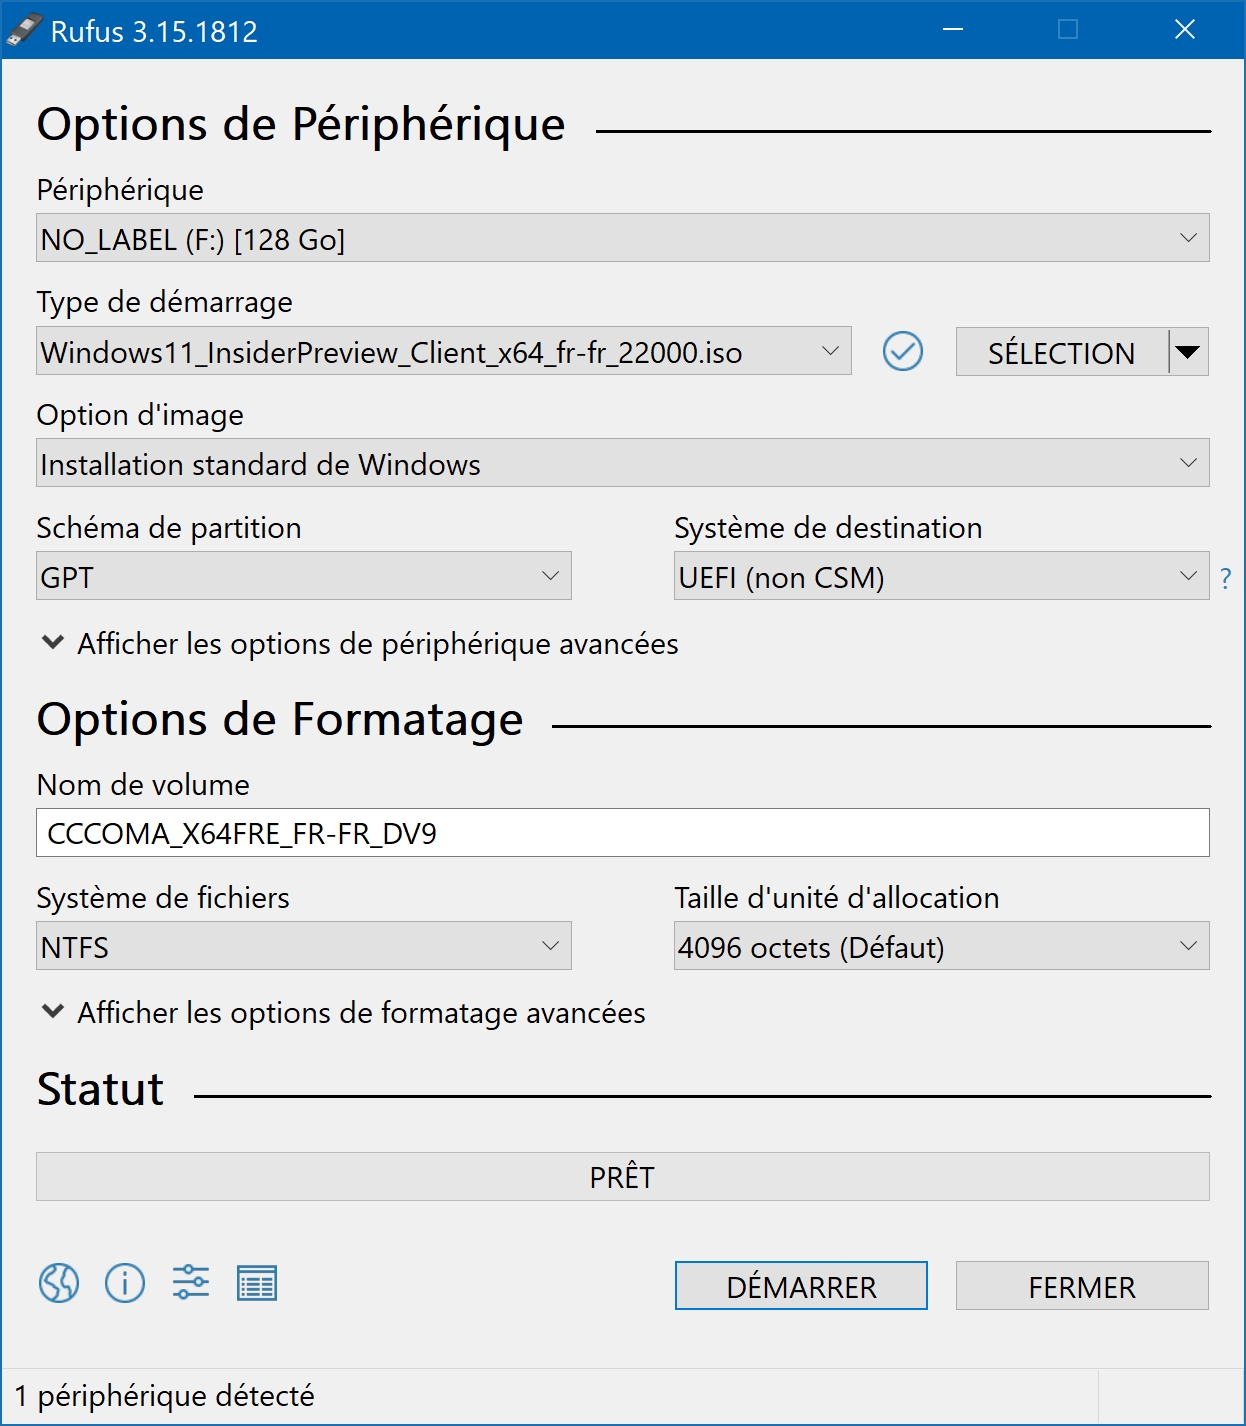Click the ISO checksum checkmark icon
This screenshot has width=1246, height=1426.
[903, 351]
